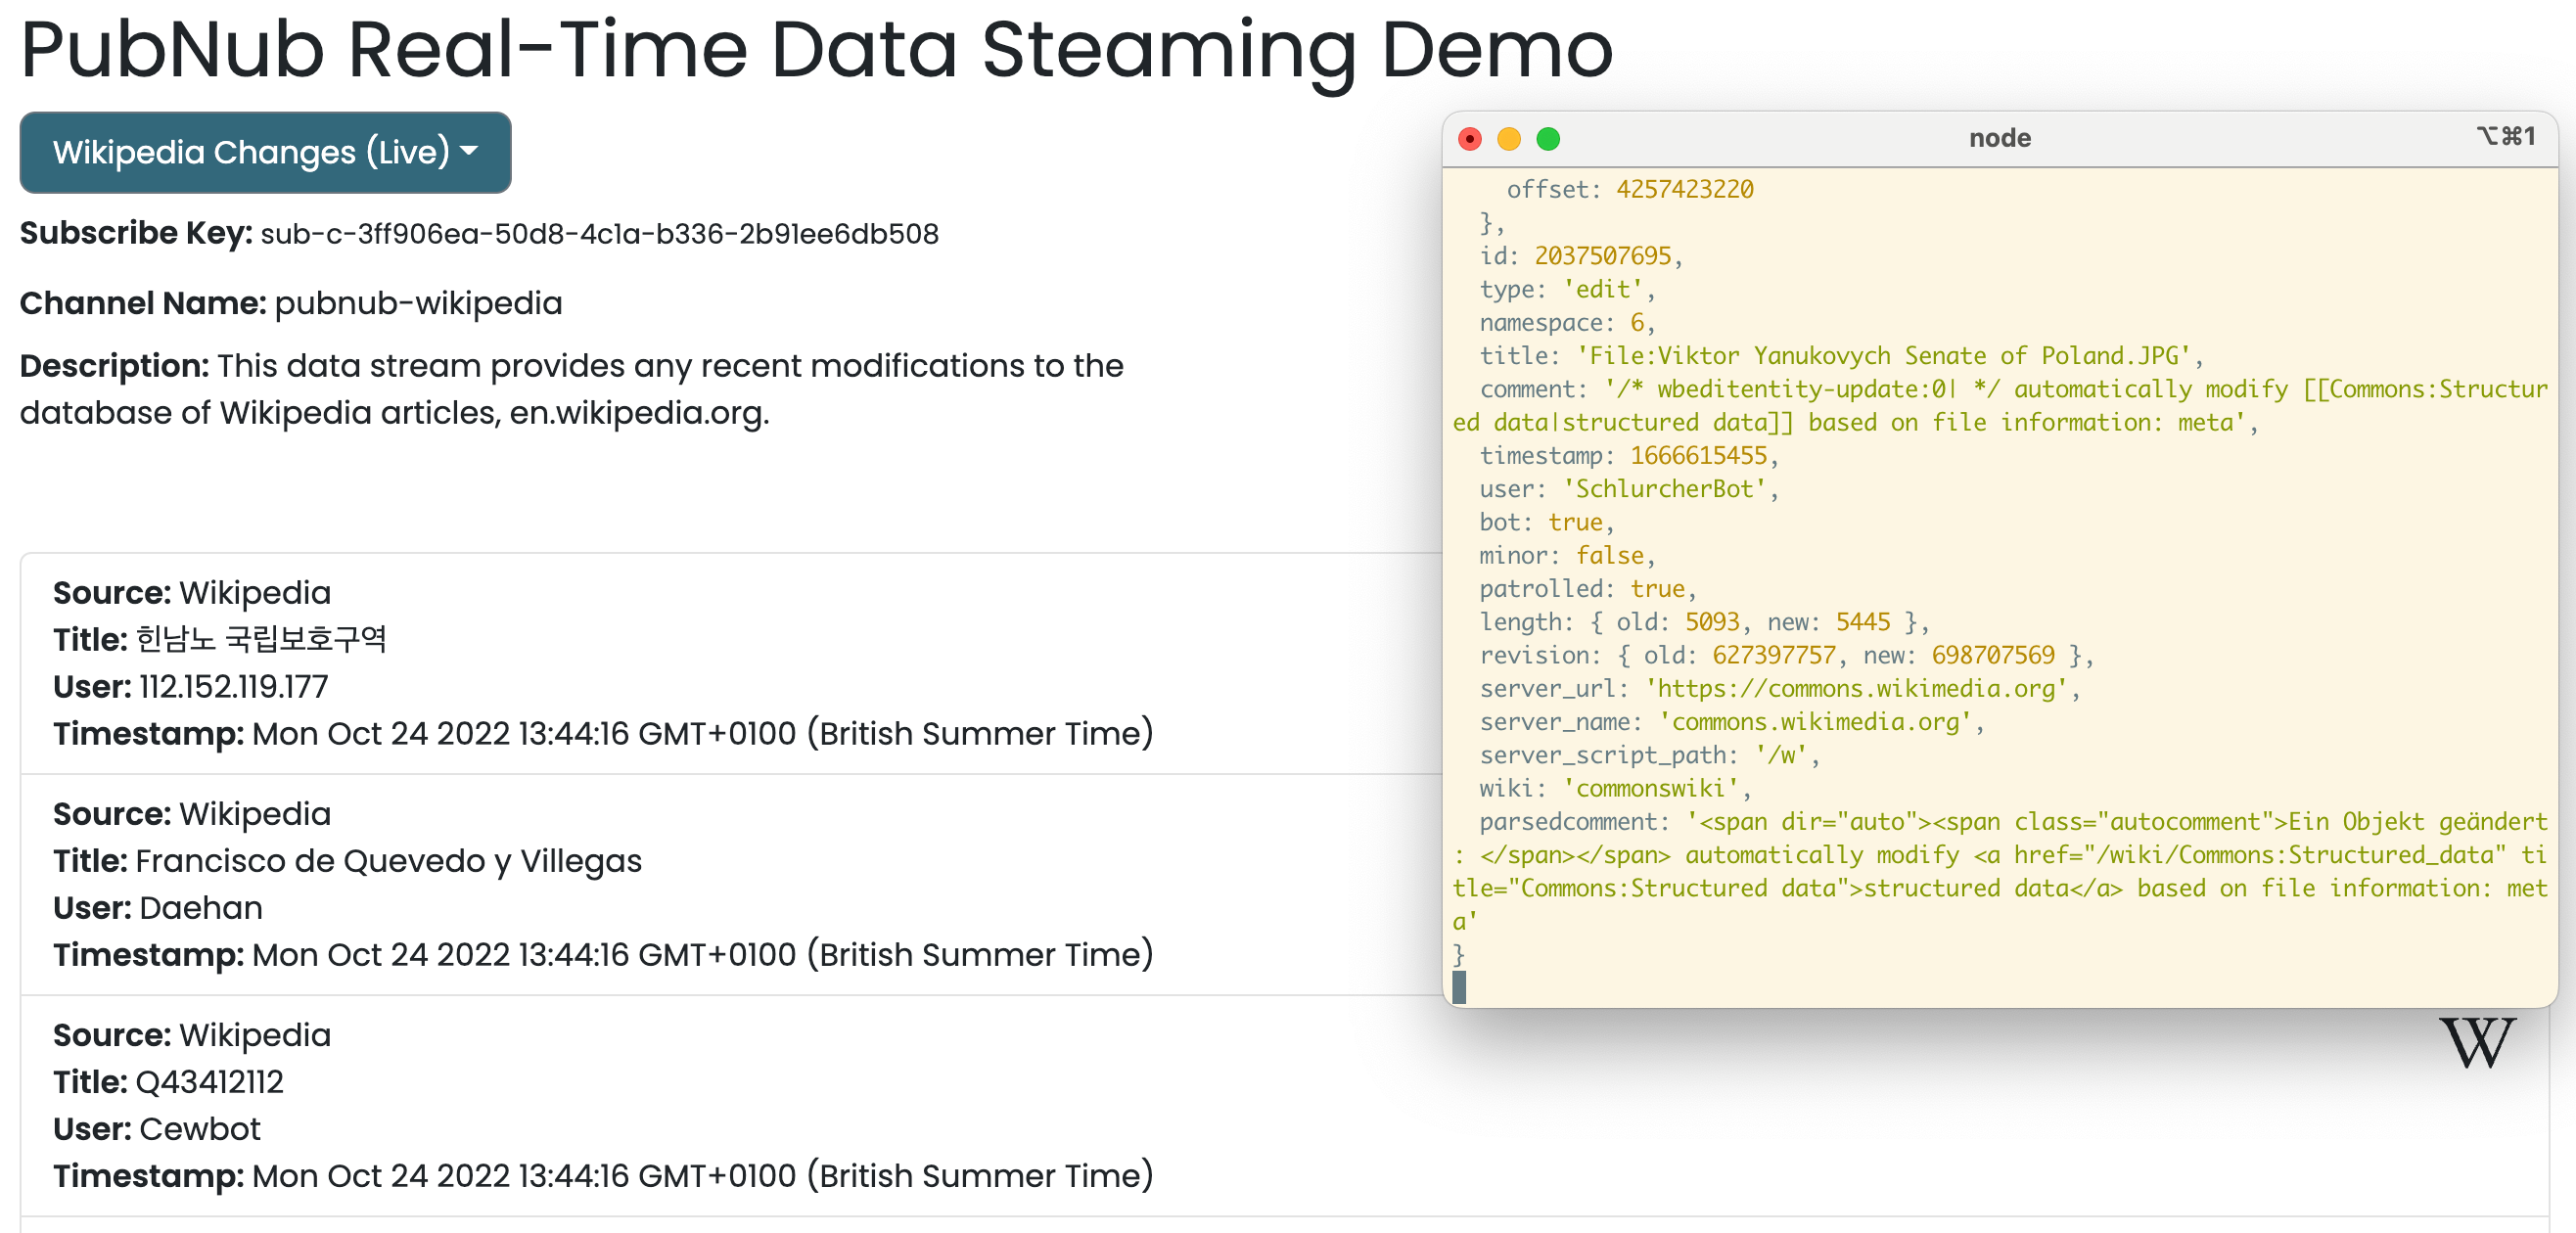Image resolution: width=2576 pixels, height=1233 pixels.
Task: Click the dropdown caret on Wikipedia Changes button
Action: tap(470, 152)
